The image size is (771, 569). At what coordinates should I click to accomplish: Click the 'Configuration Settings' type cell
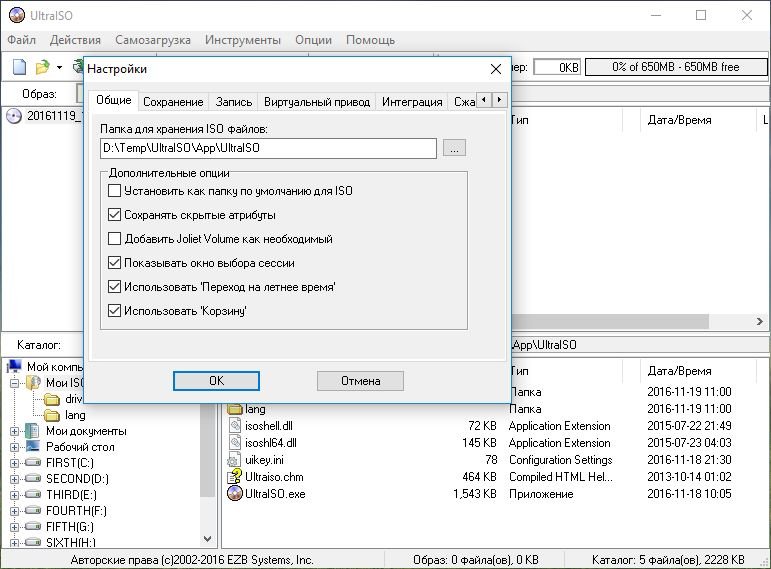(561, 460)
